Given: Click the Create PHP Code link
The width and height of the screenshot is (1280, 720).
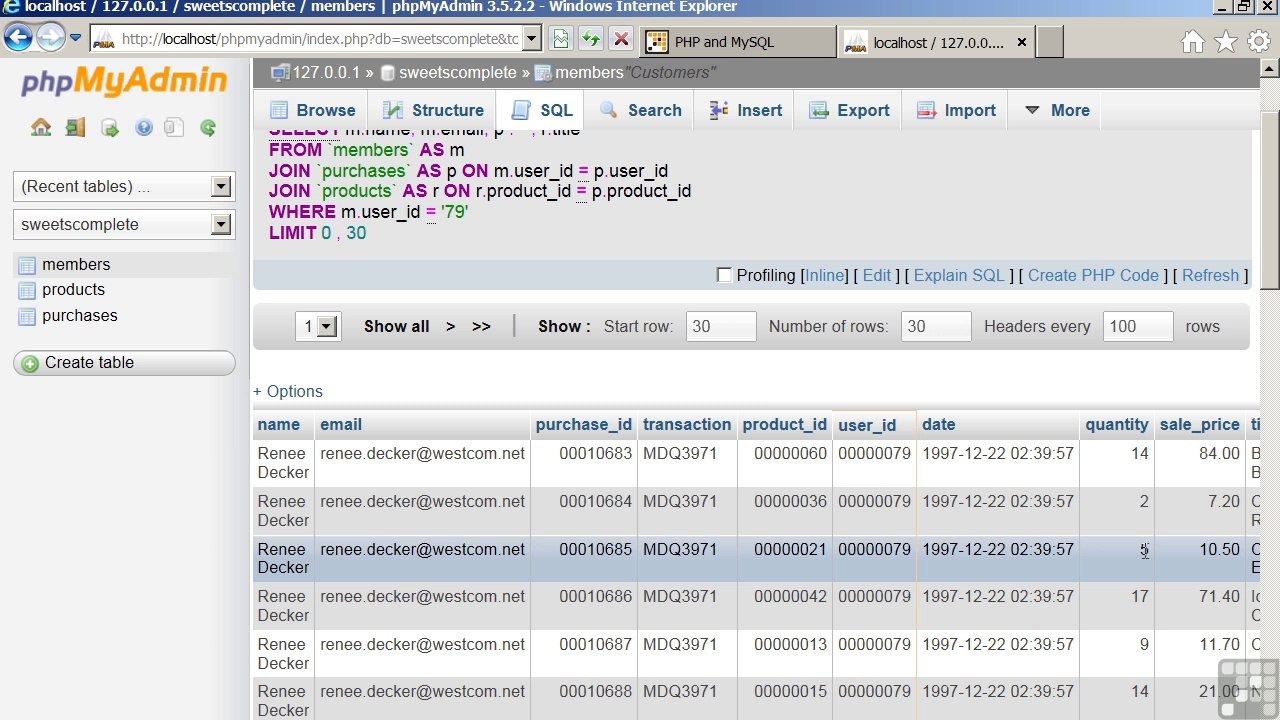Looking at the screenshot, I should coord(1093,275).
